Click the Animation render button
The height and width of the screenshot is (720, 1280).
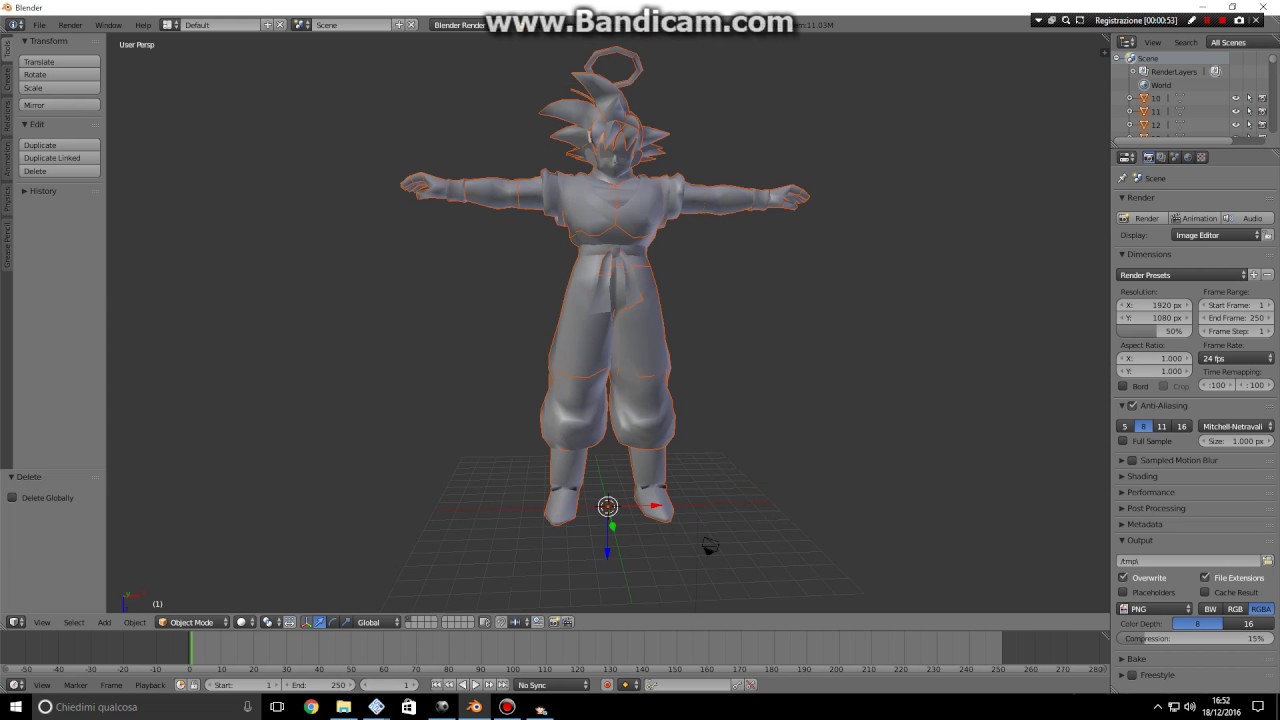(1194, 218)
